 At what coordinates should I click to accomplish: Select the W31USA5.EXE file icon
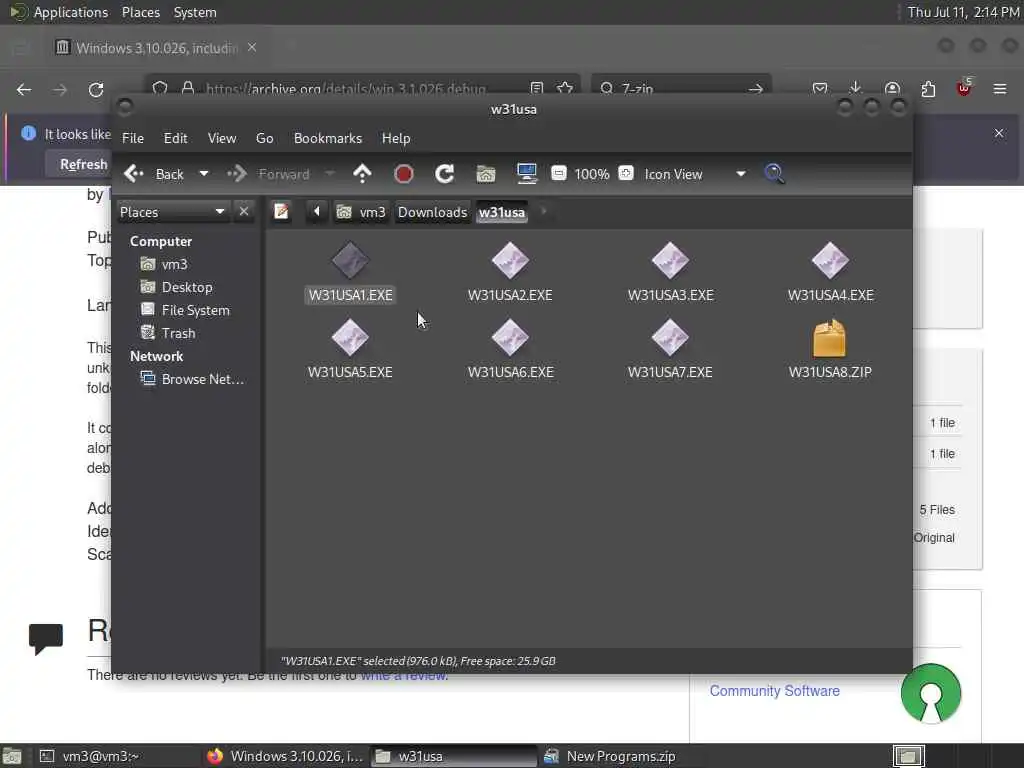click(x=350, y=338)
